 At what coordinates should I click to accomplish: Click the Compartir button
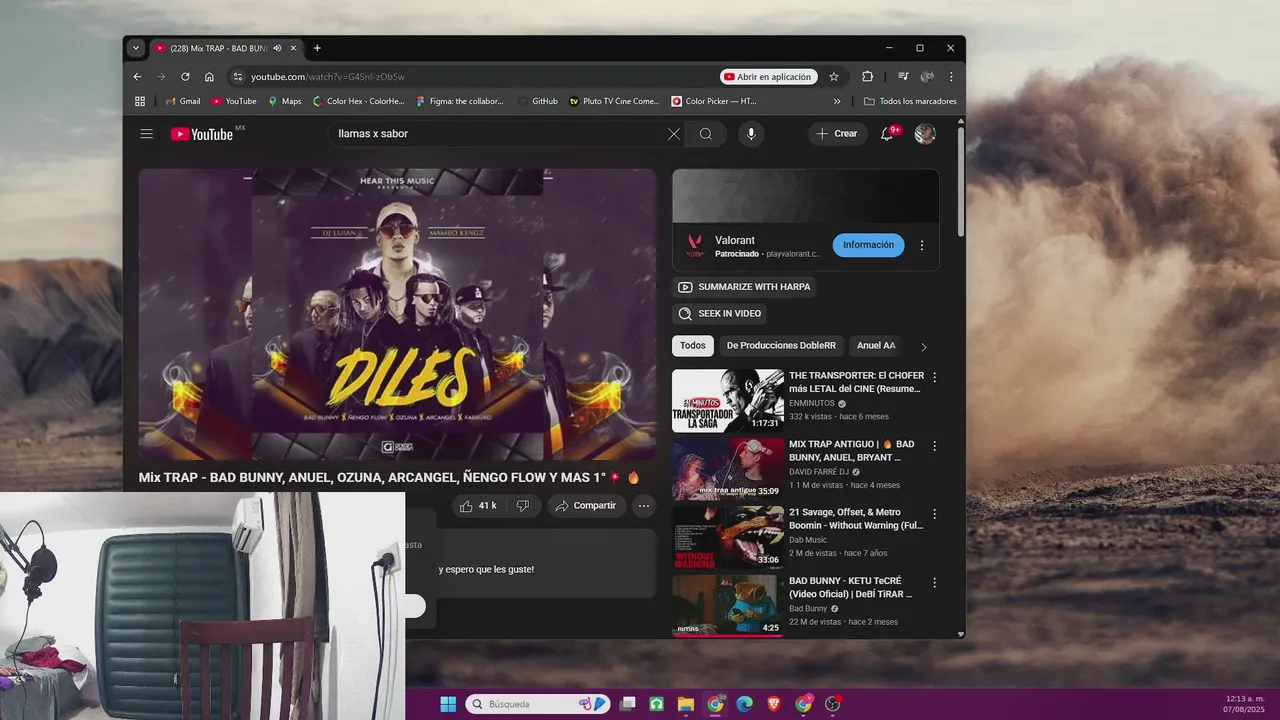pos(587,506)
